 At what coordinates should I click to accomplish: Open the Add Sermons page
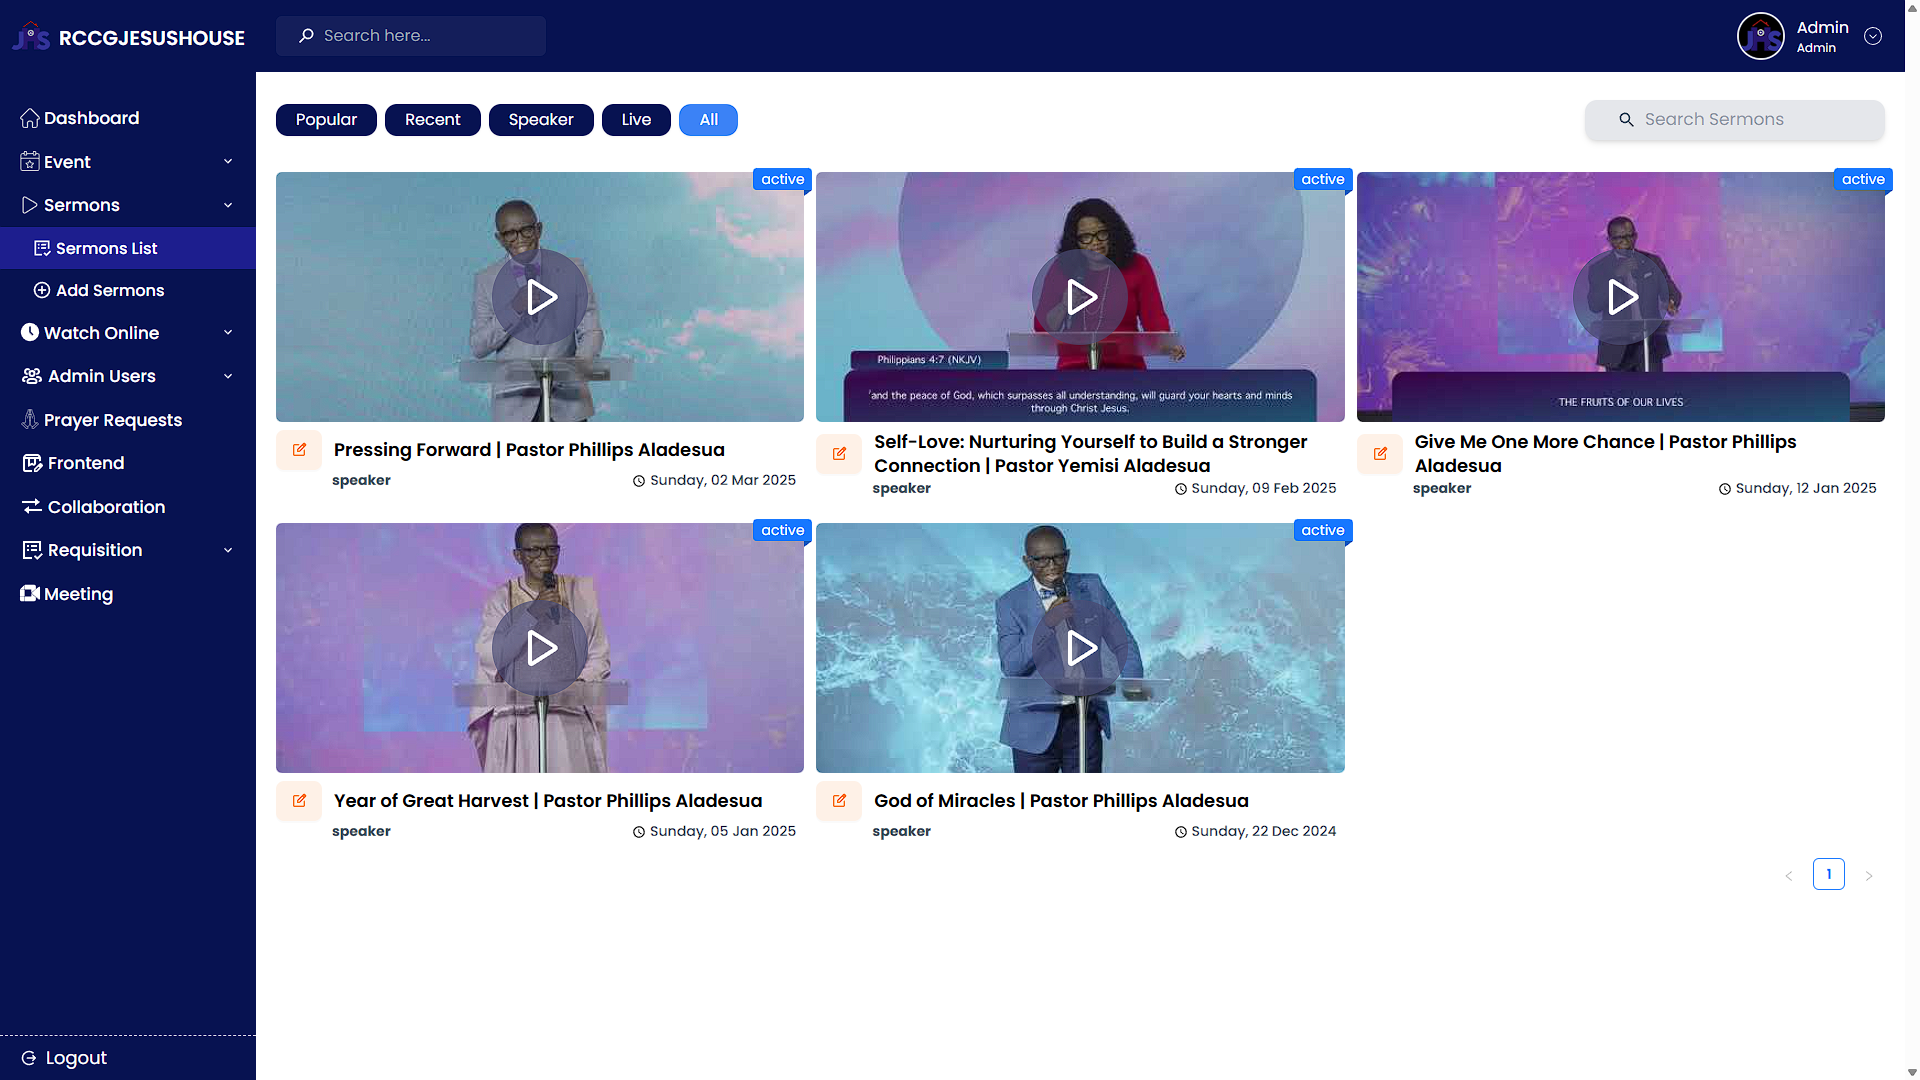pos(109,290)
